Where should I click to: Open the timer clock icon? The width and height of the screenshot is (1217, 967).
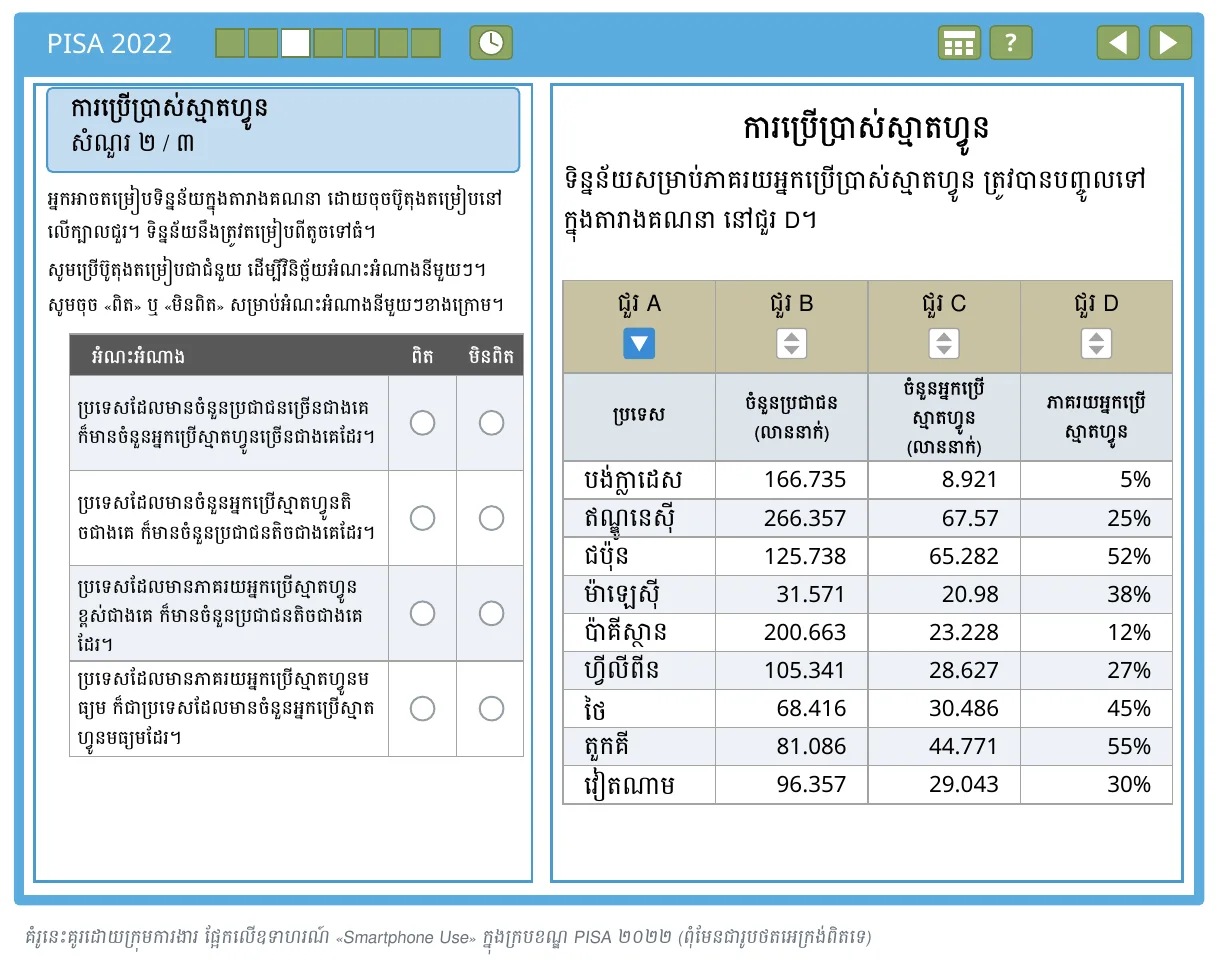pyautogui.click(x=491, y=43)
